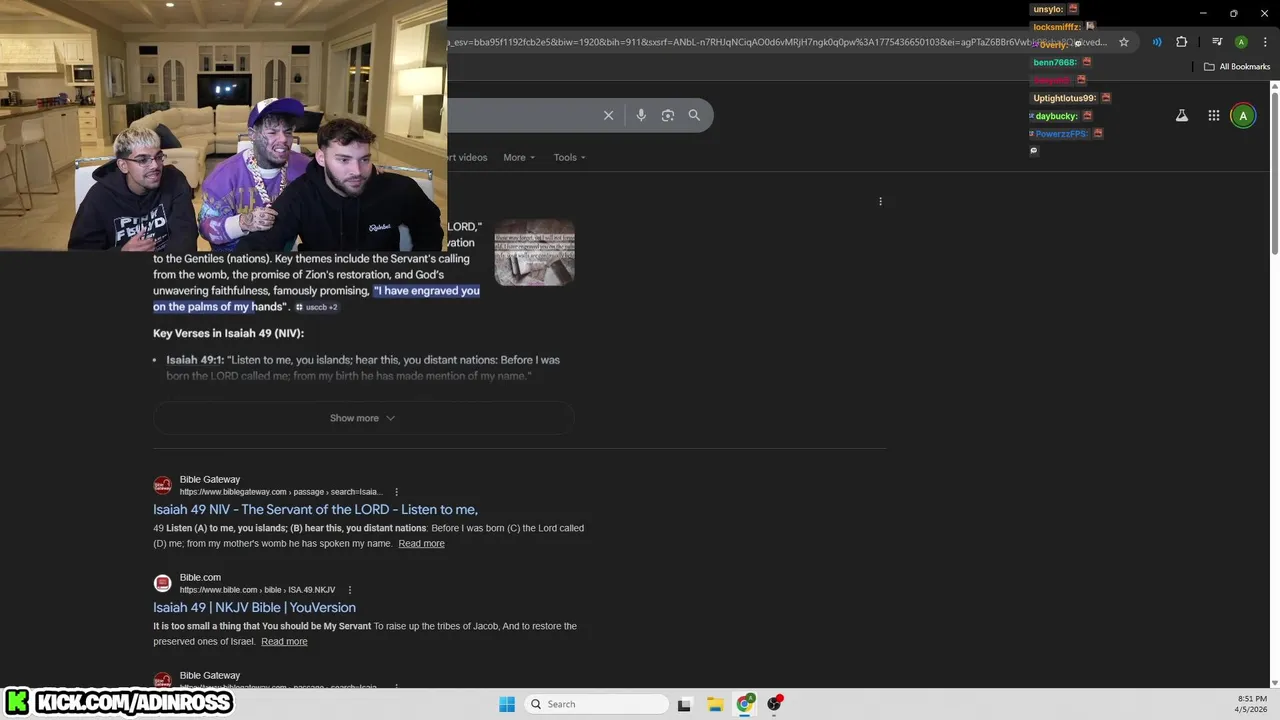The image size is (1280, 720).
Task: Open the More search filters dropdown
Action: pos(519,157)
